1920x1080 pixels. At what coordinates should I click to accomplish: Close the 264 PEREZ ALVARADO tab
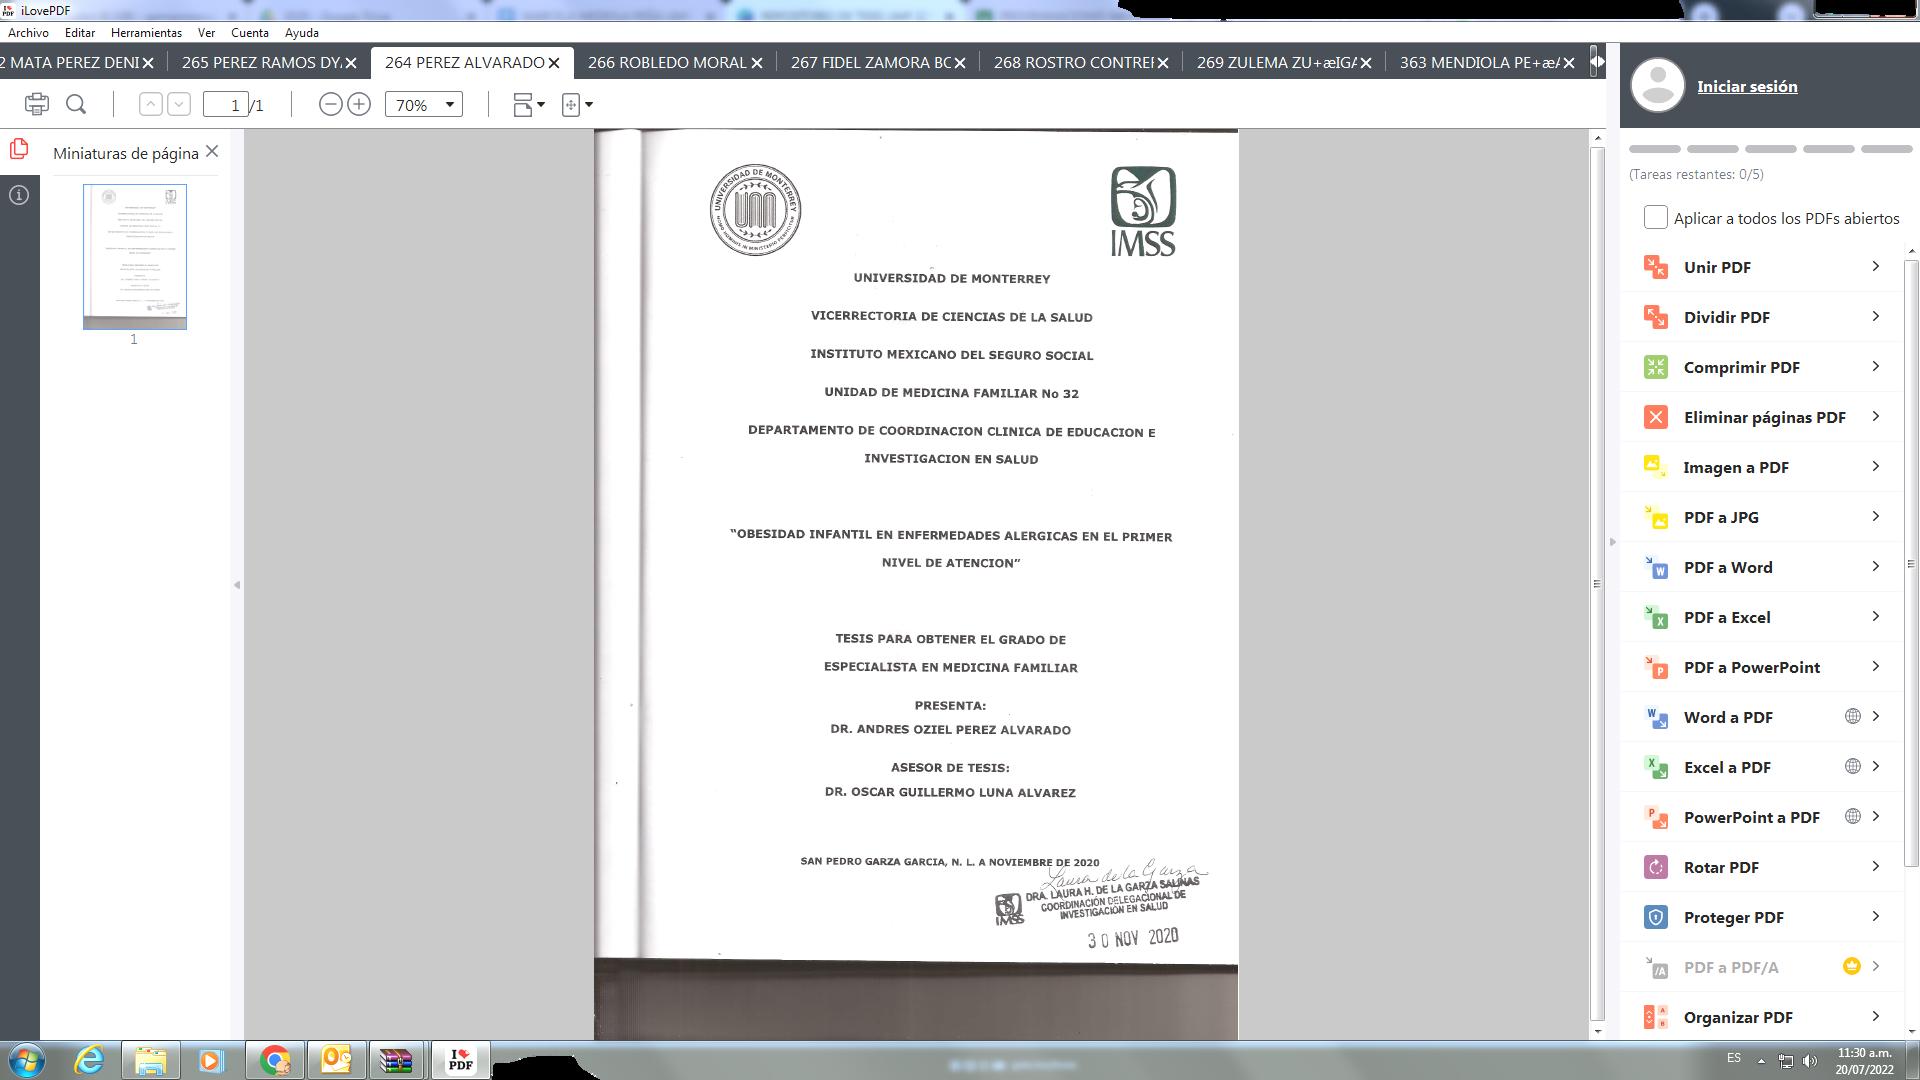pyautogui.click(x=554, y=63)
